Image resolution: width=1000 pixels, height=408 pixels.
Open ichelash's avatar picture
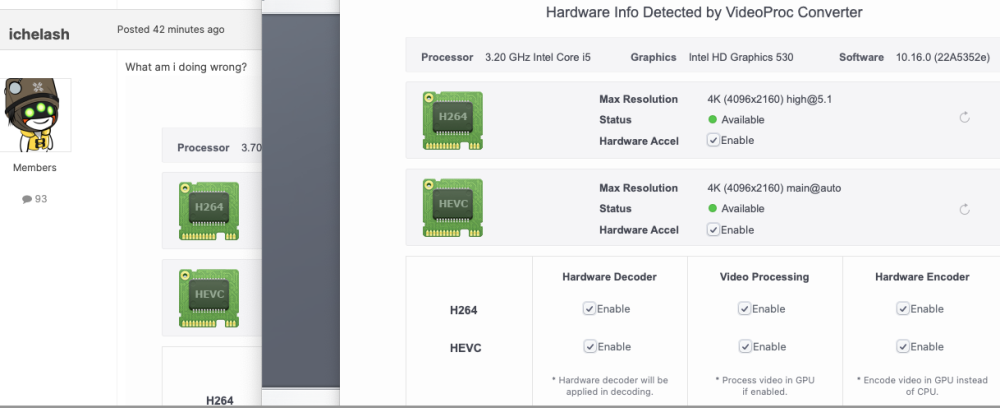tap(35, 115)
